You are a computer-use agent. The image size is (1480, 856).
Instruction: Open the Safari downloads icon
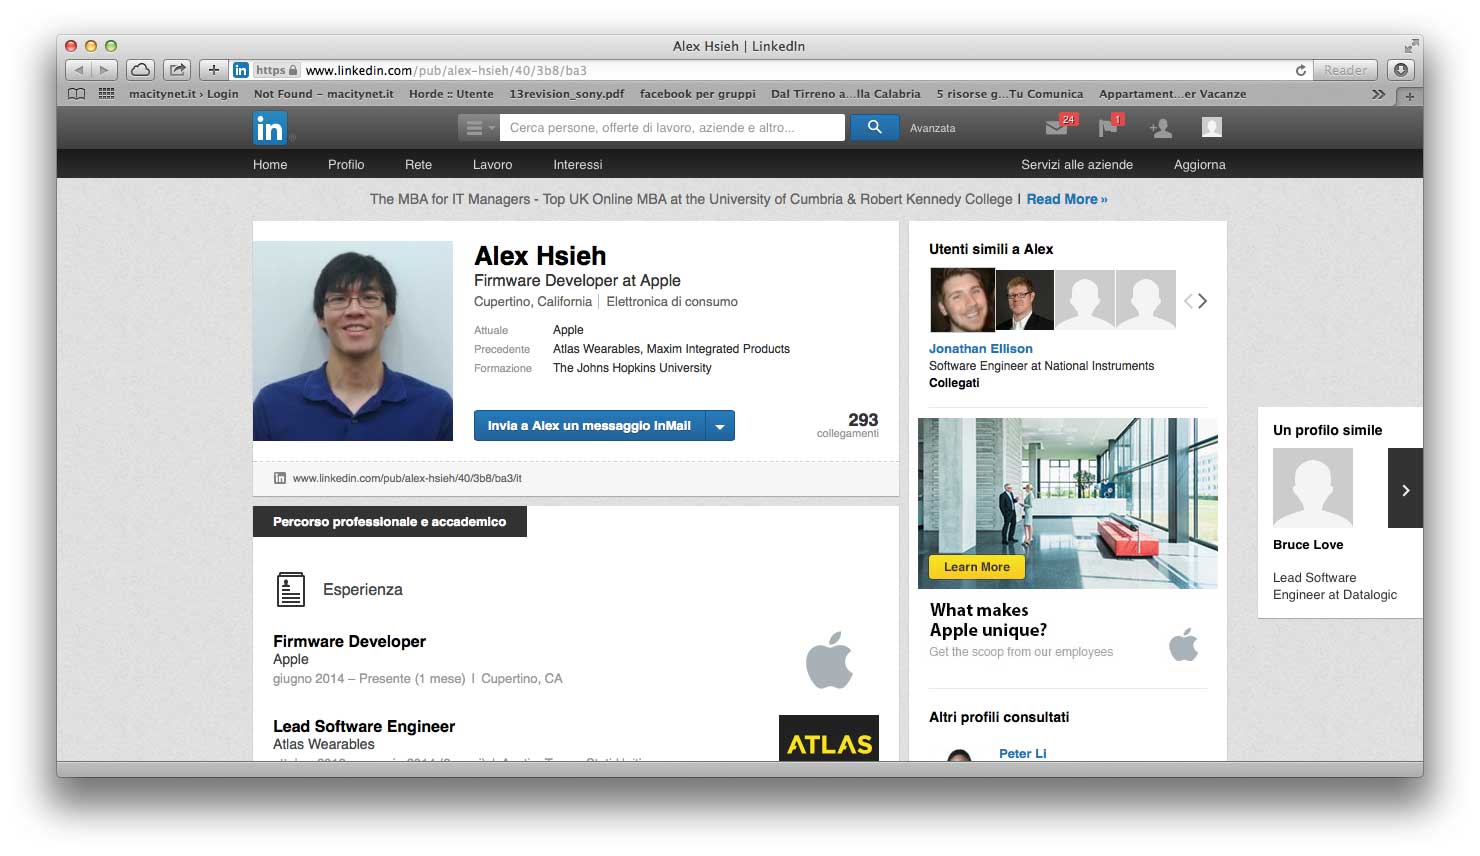pos(1401,70)
